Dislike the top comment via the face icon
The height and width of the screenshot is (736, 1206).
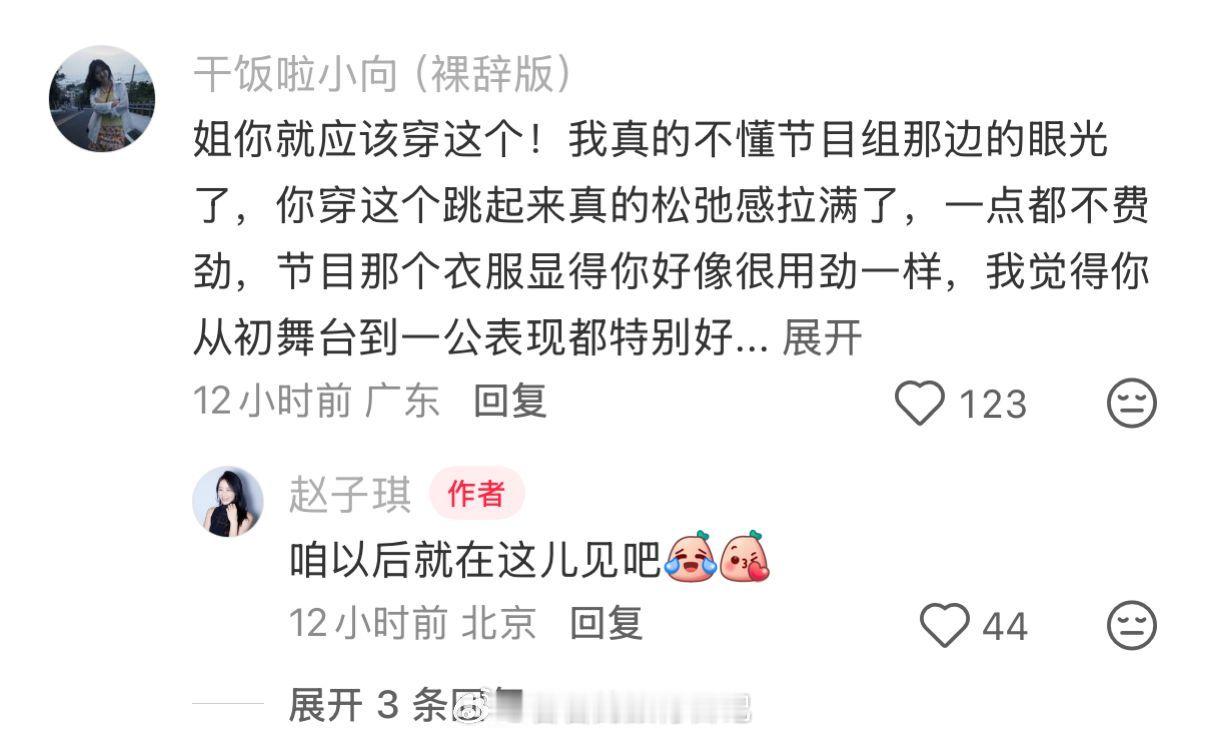pyautogui.click(x=1132, y=404)
